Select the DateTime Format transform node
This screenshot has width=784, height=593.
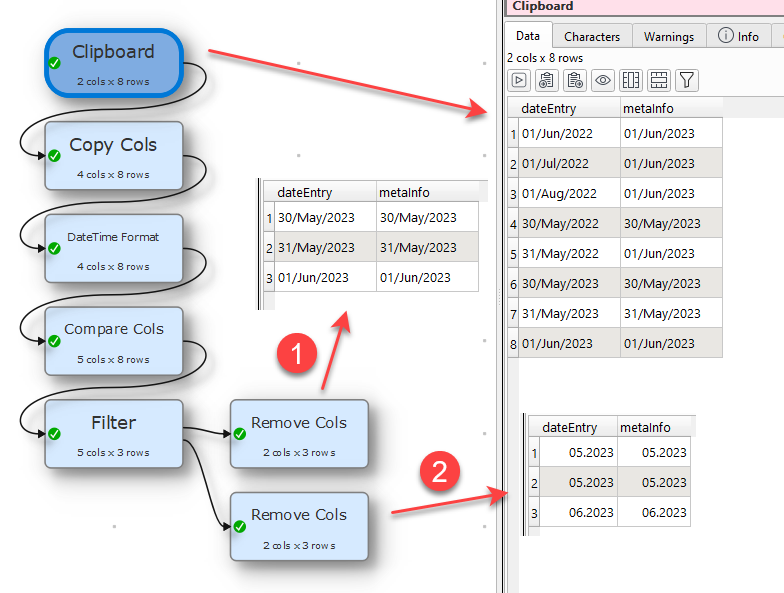tap(114, 248)
